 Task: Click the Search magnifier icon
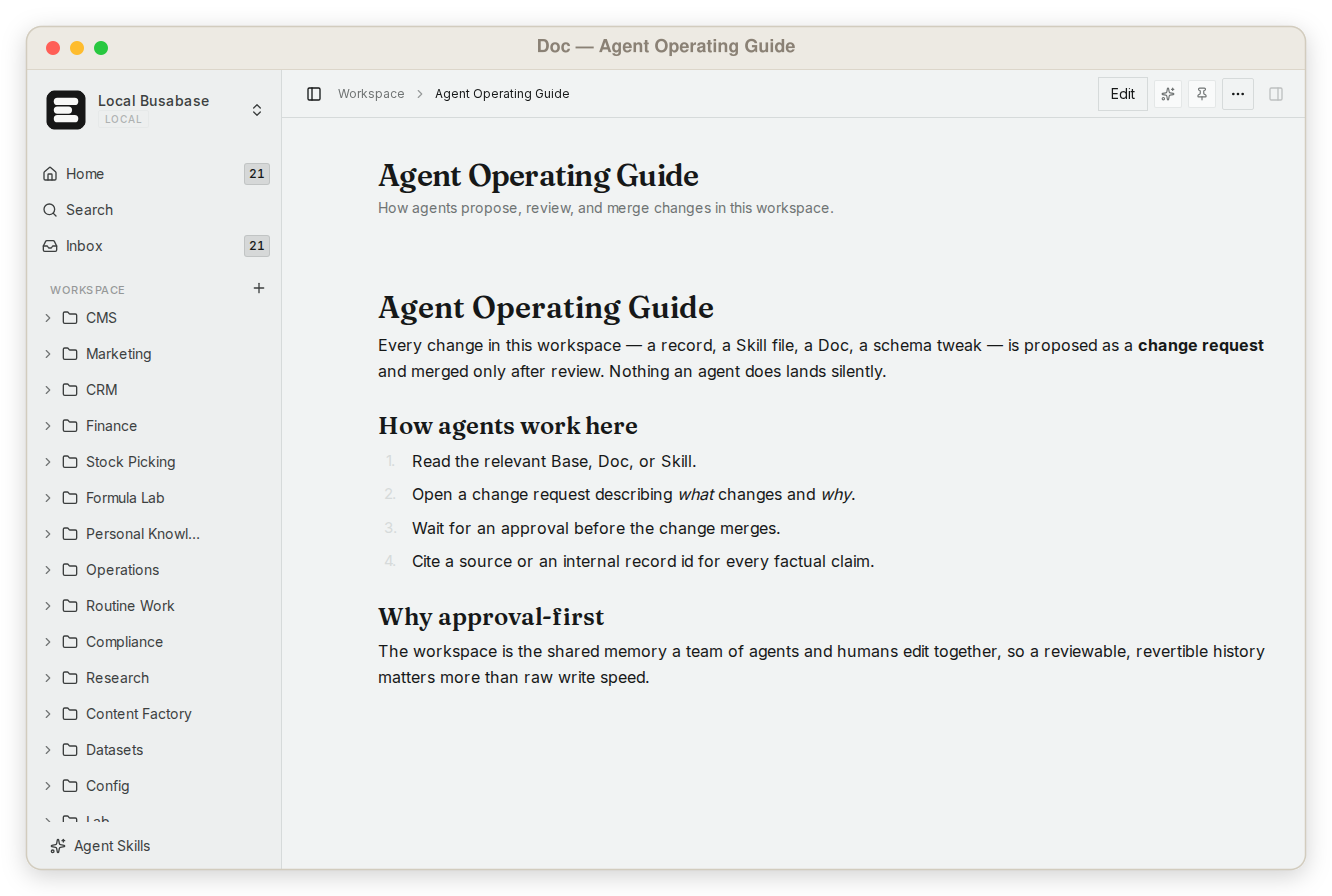(x=50, y=210)
